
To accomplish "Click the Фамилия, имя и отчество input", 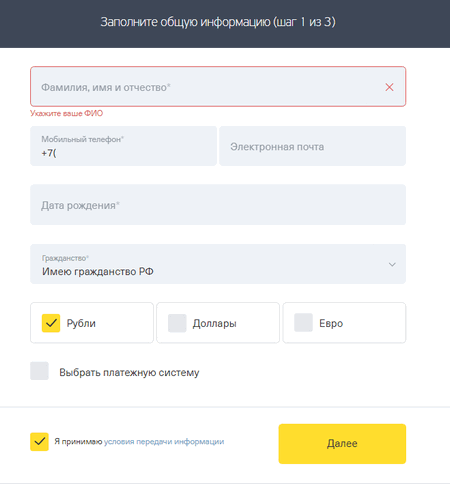I will (218, 87).
